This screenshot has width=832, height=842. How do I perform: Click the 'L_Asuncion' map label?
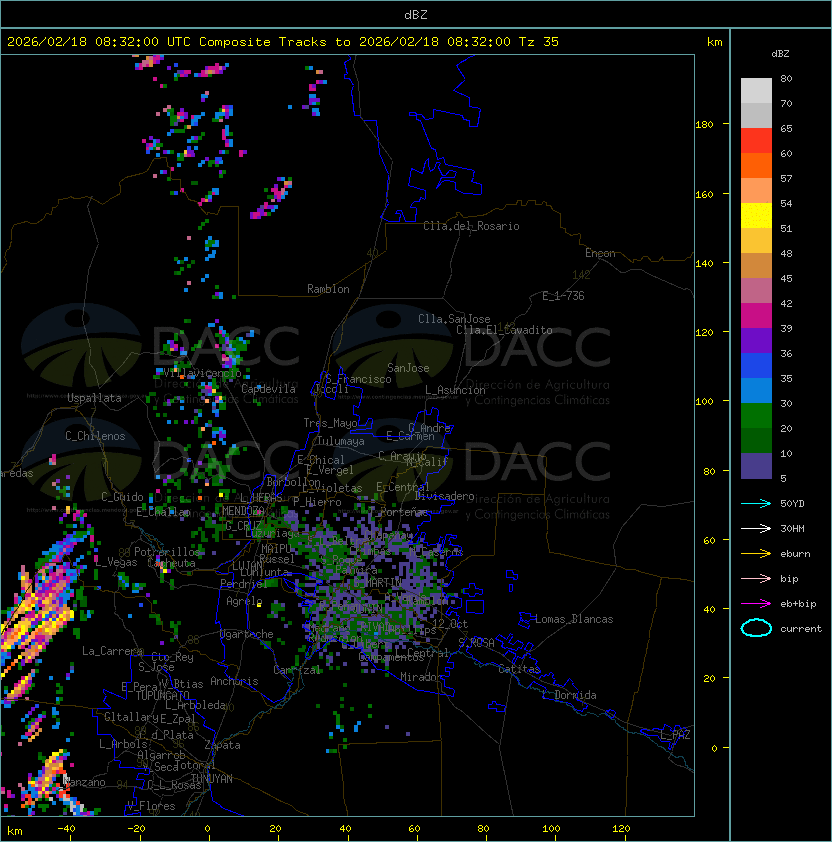[455, 390]
